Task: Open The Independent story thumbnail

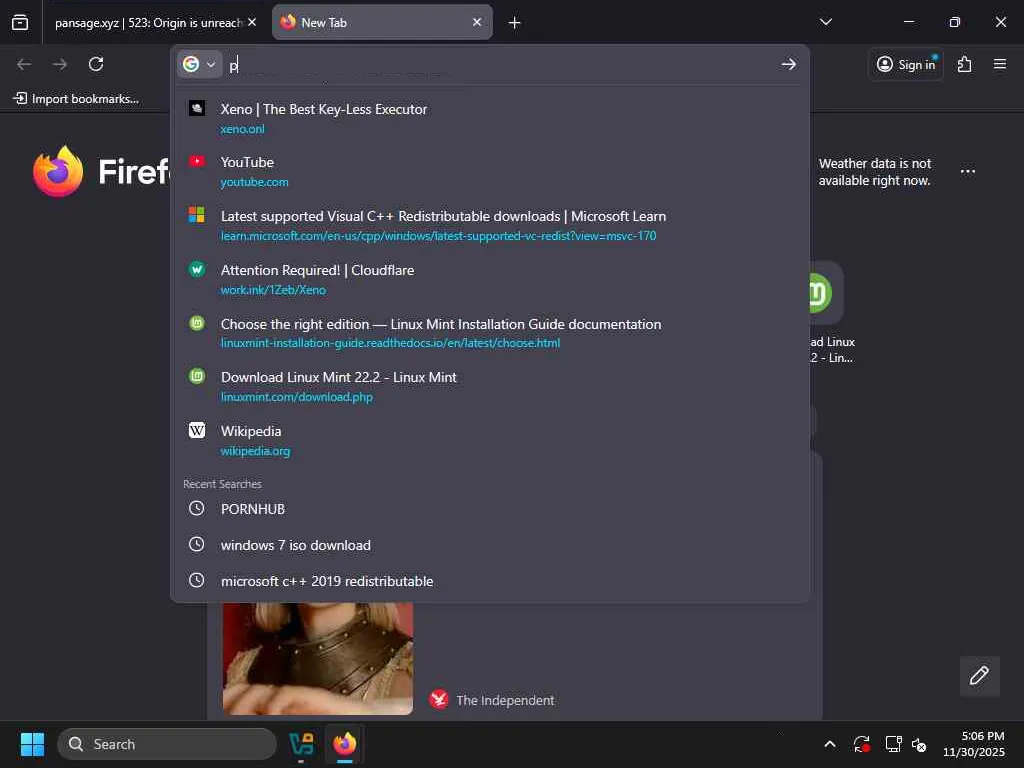Action: point(317,658)
